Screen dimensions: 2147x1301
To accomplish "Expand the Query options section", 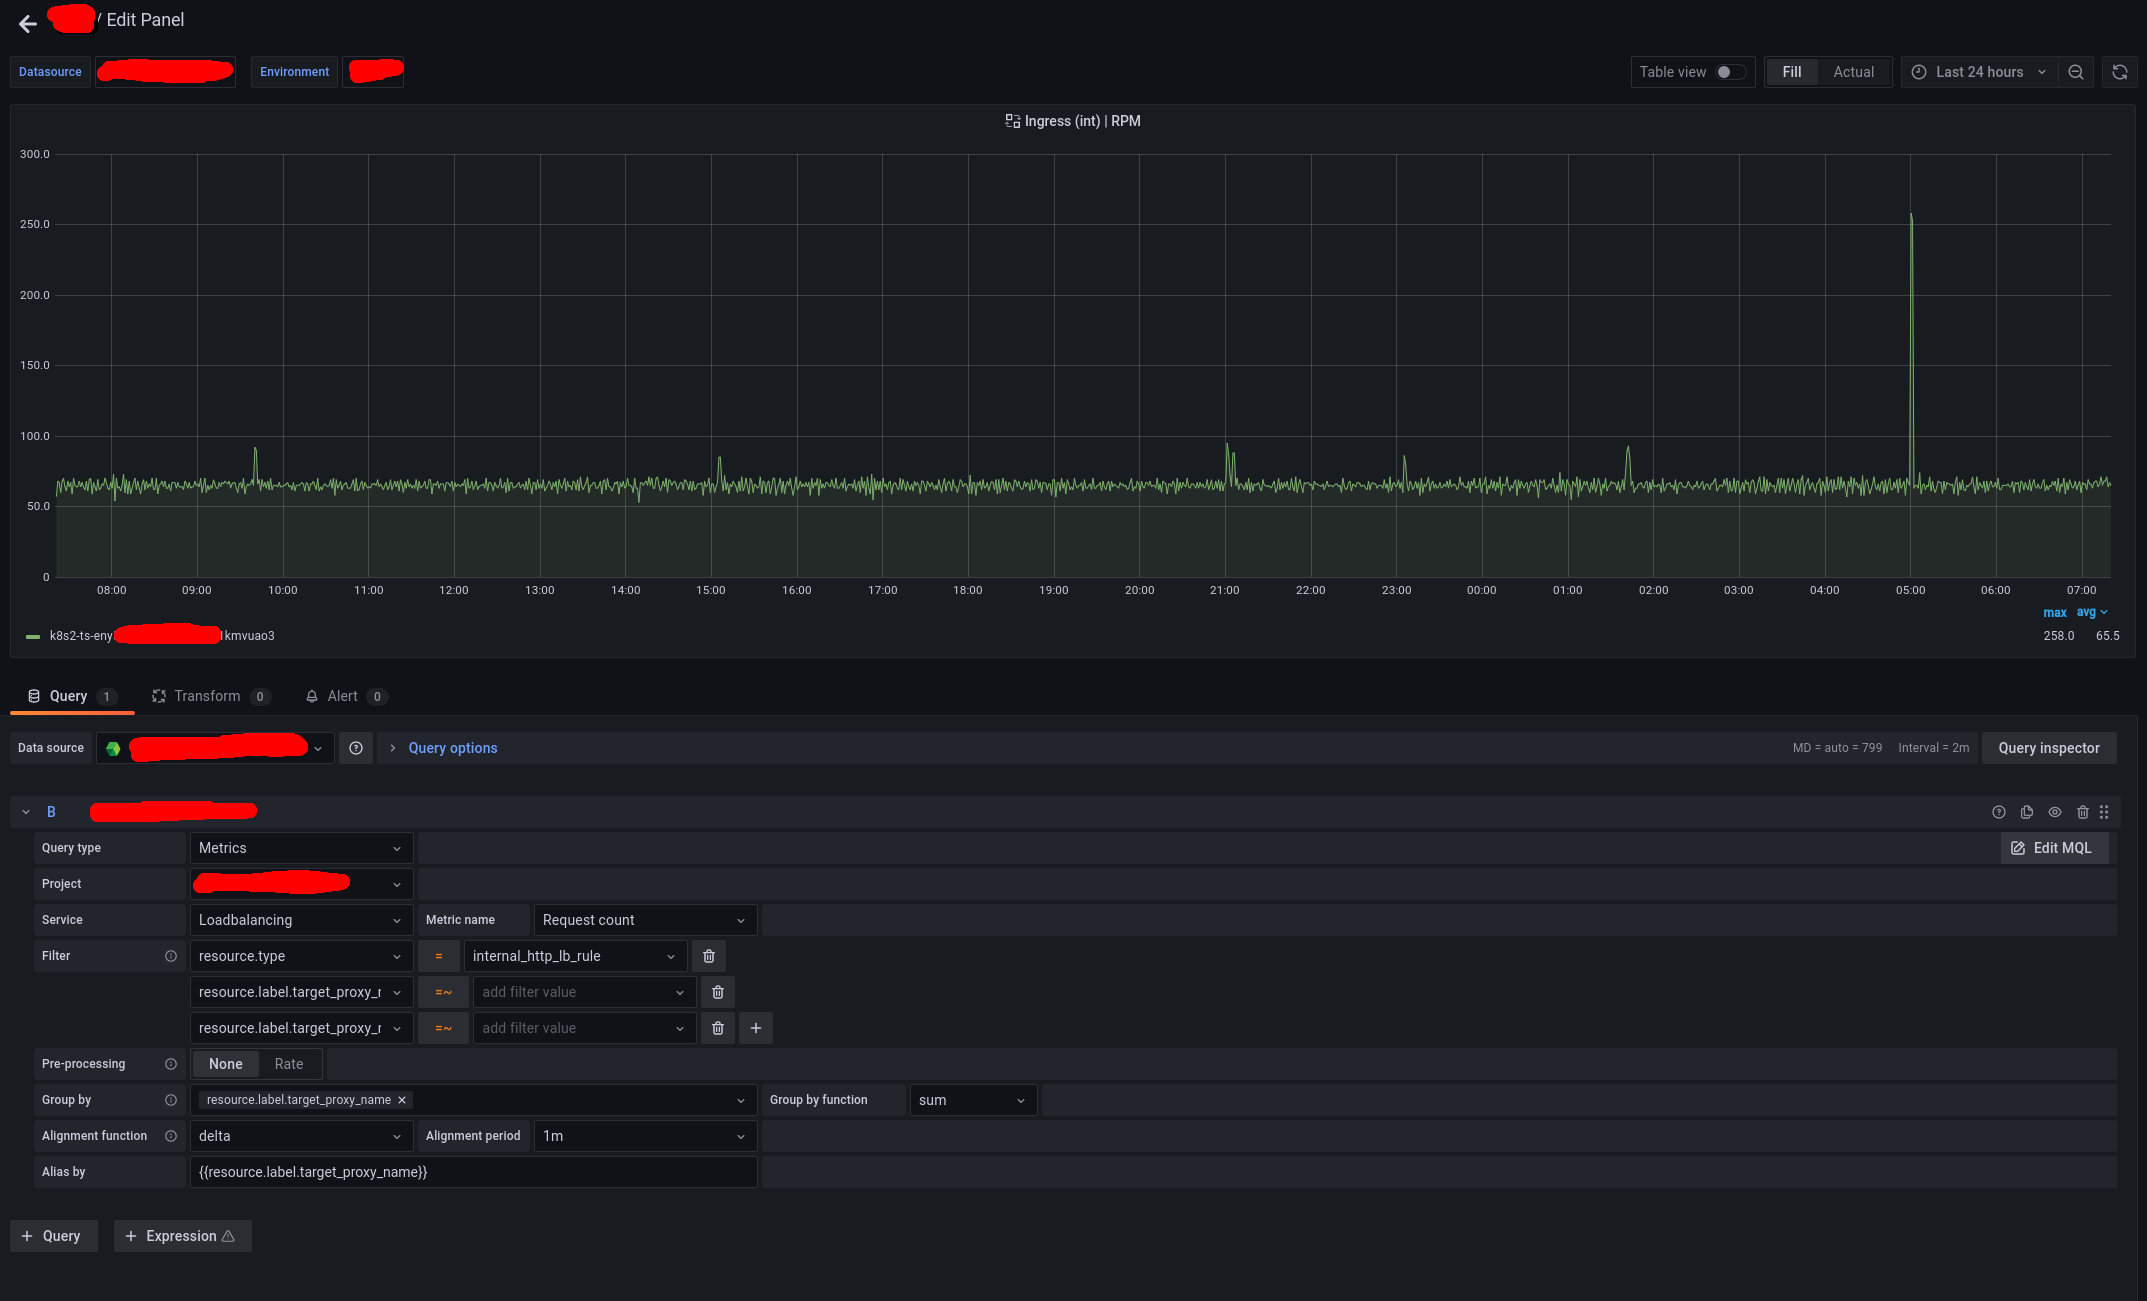I will click(x=452, y=747).
